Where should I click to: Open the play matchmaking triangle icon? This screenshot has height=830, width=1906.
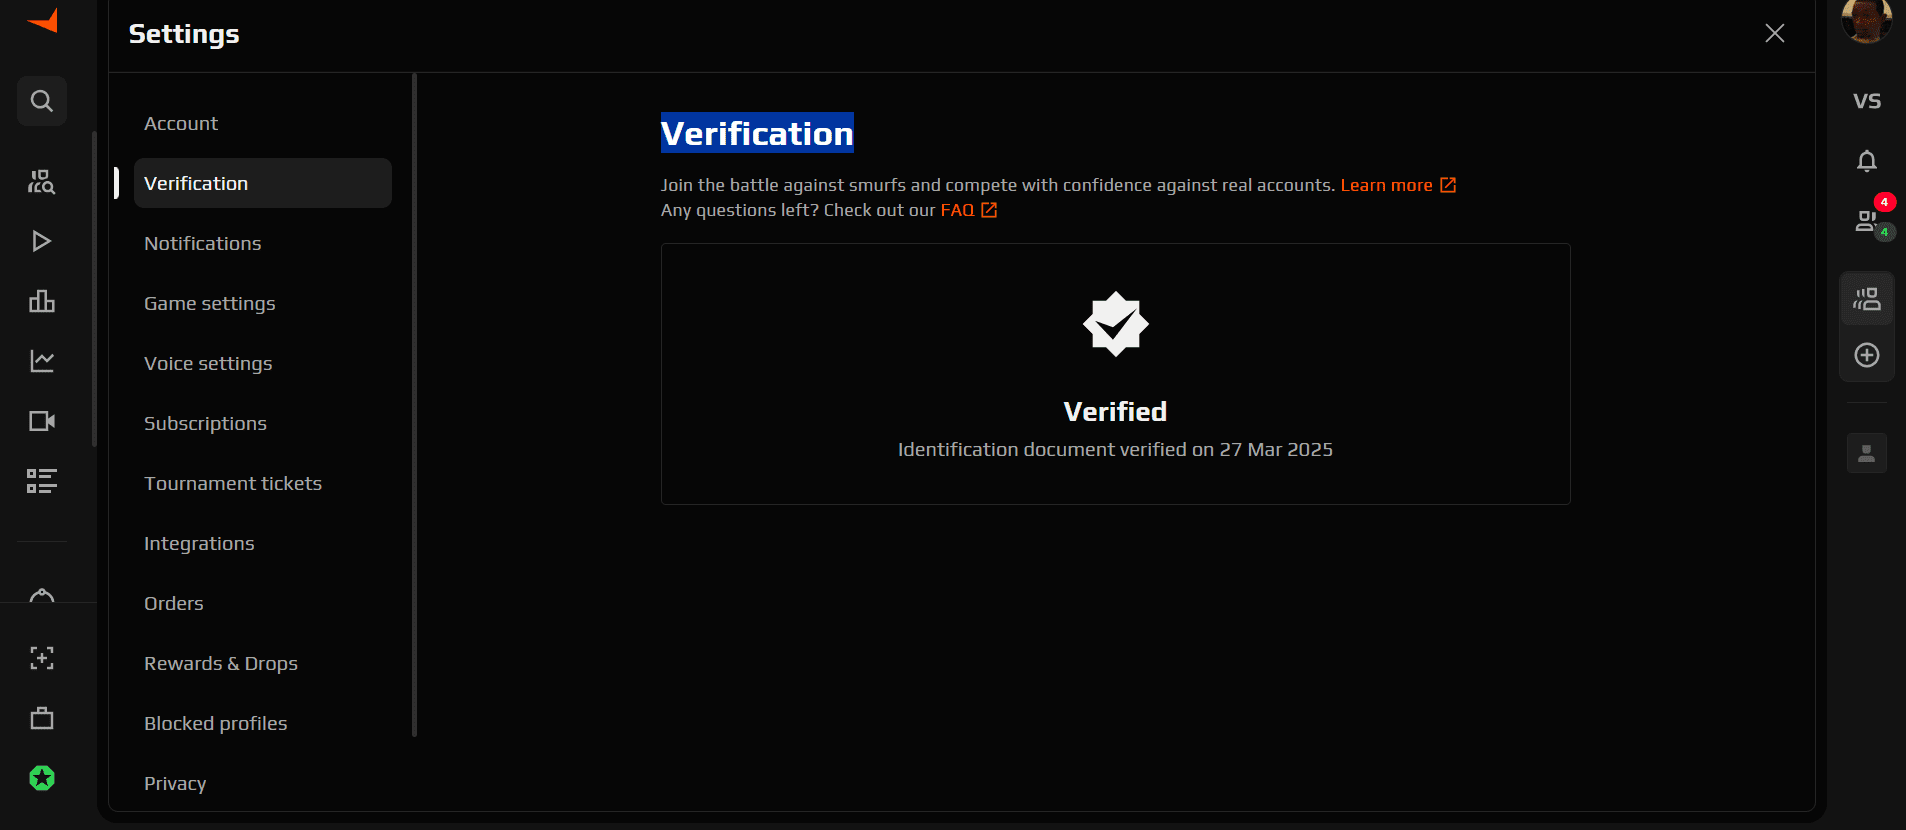[42, 241]
